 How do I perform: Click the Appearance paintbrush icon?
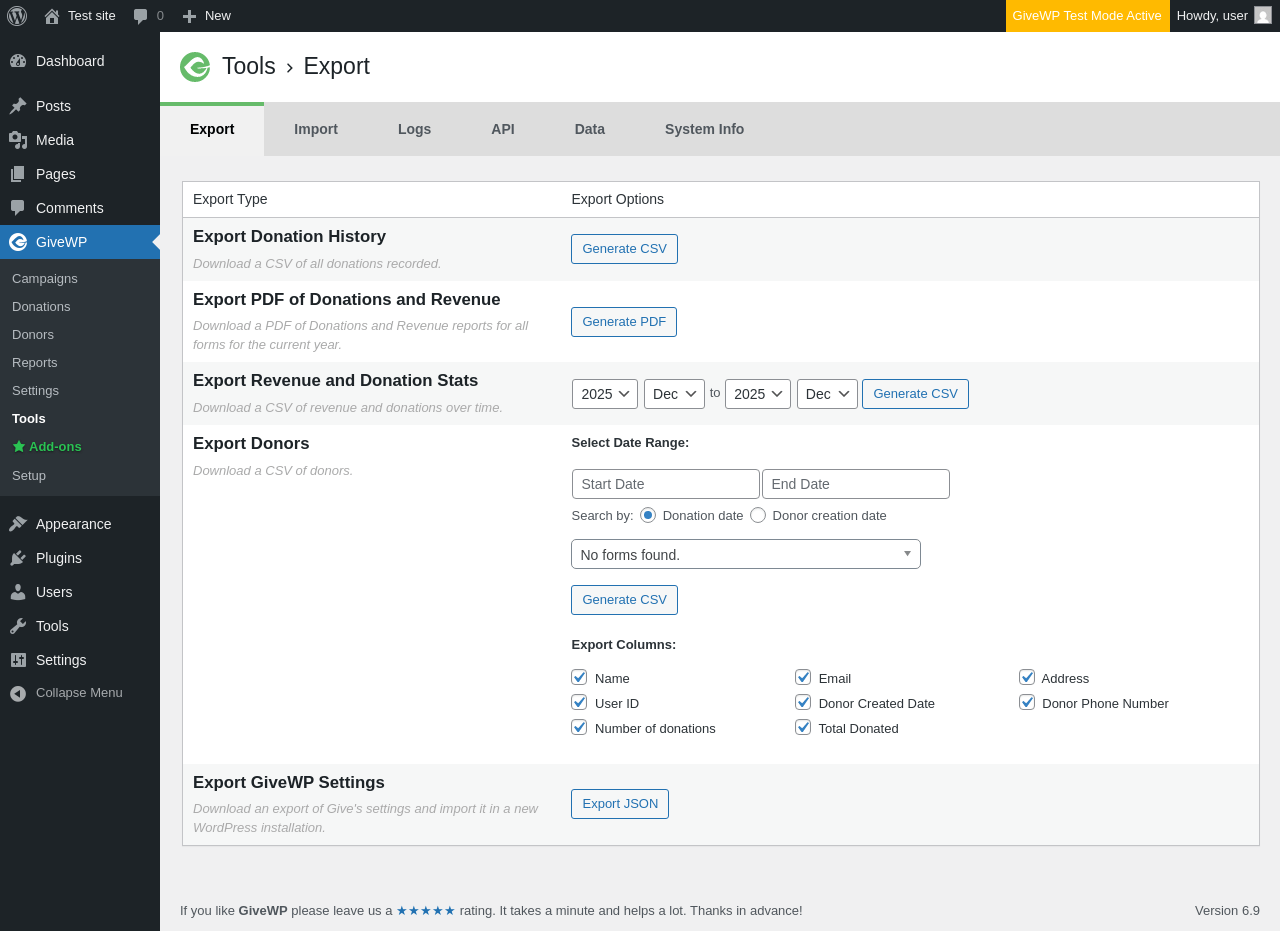pyautogui.click(x=18, y=524)
